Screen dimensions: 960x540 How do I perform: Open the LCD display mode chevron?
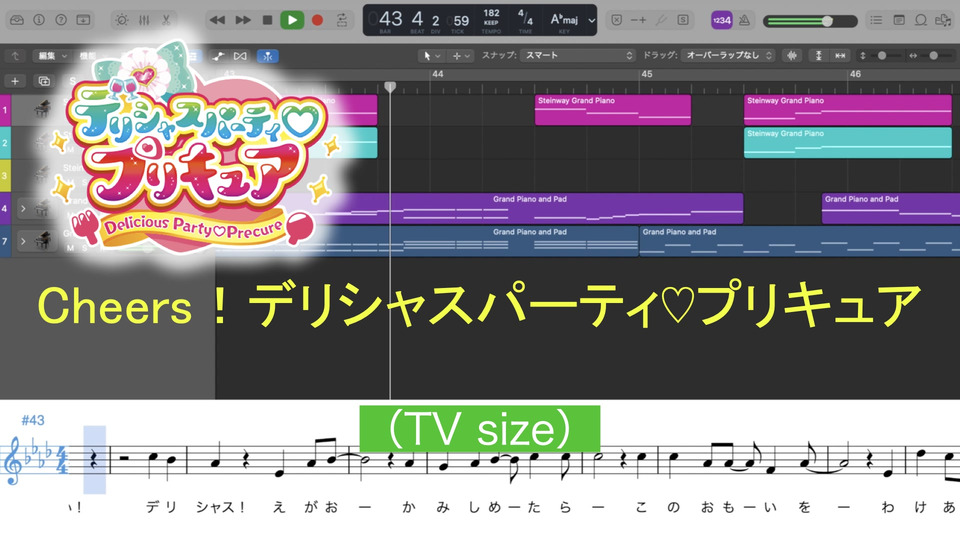coord(591,20)
